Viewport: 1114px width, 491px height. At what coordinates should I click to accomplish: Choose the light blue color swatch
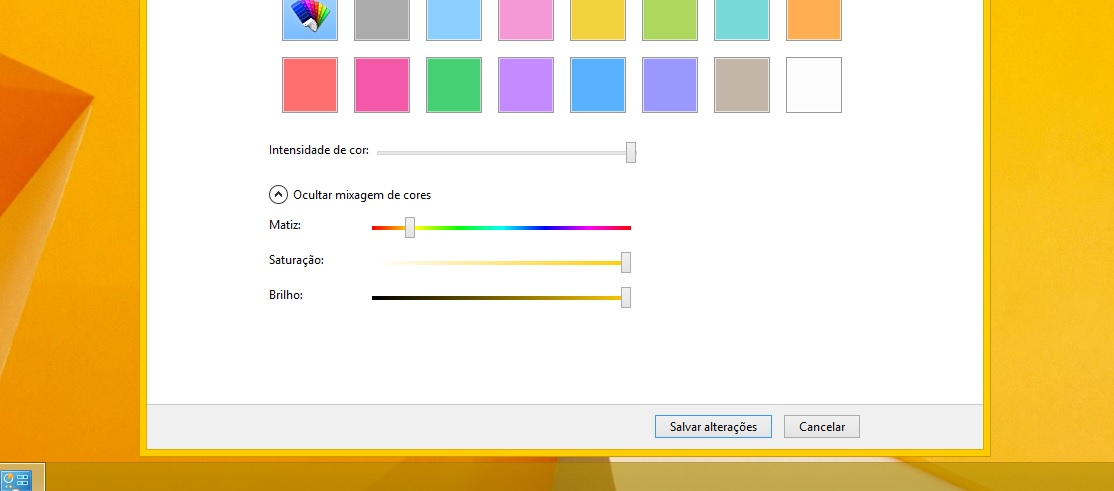[454, 19]
